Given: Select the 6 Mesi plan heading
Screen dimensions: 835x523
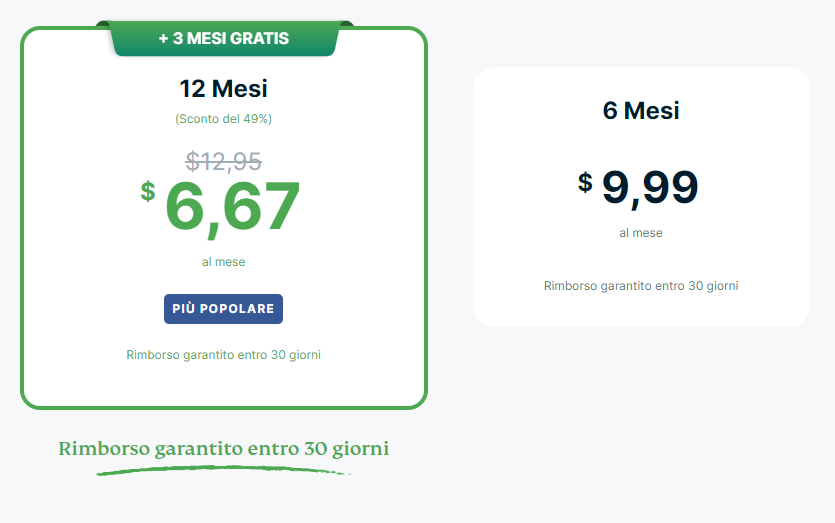Looking at the screenshot, I should (641, 110).
